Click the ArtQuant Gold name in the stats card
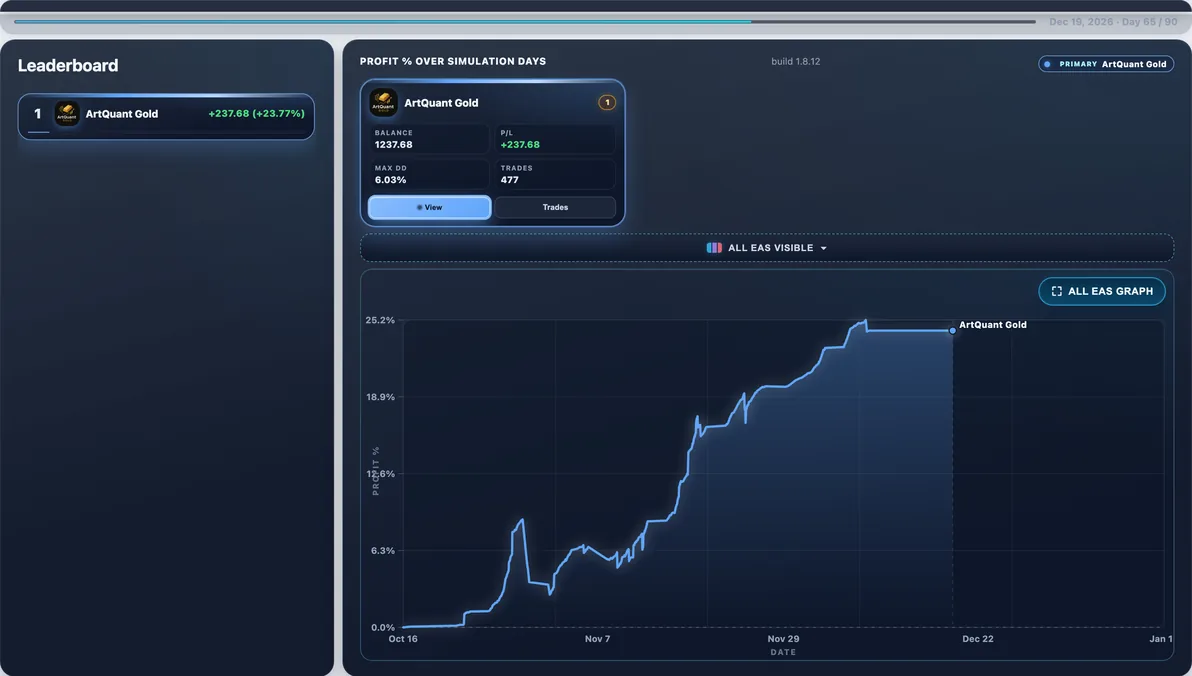The height and width of the screenshot is (676, 1192). point(441,103)
